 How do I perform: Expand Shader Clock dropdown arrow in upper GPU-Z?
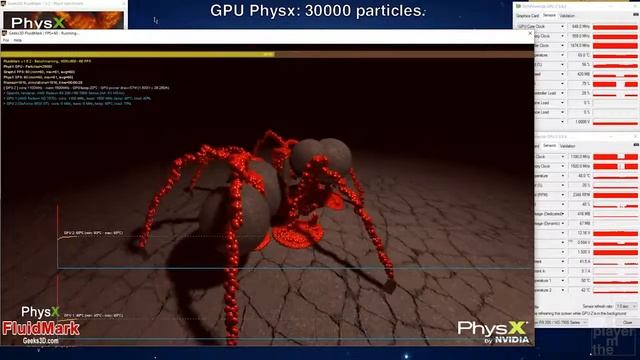pos(562,46)
